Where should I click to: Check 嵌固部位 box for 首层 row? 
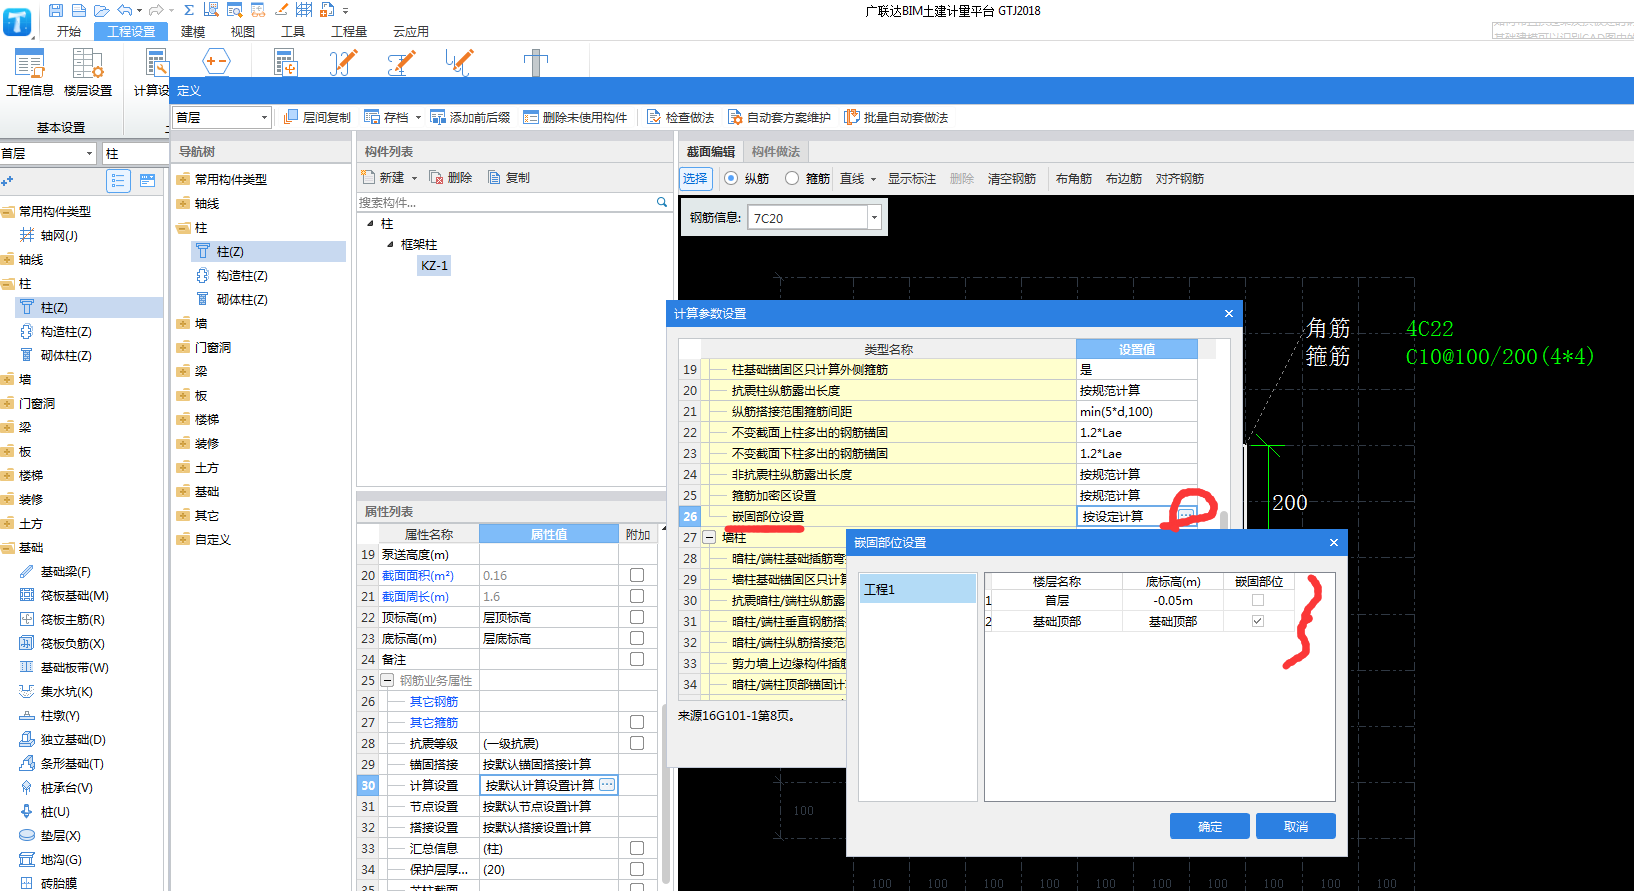click(x=1258, y=600)
